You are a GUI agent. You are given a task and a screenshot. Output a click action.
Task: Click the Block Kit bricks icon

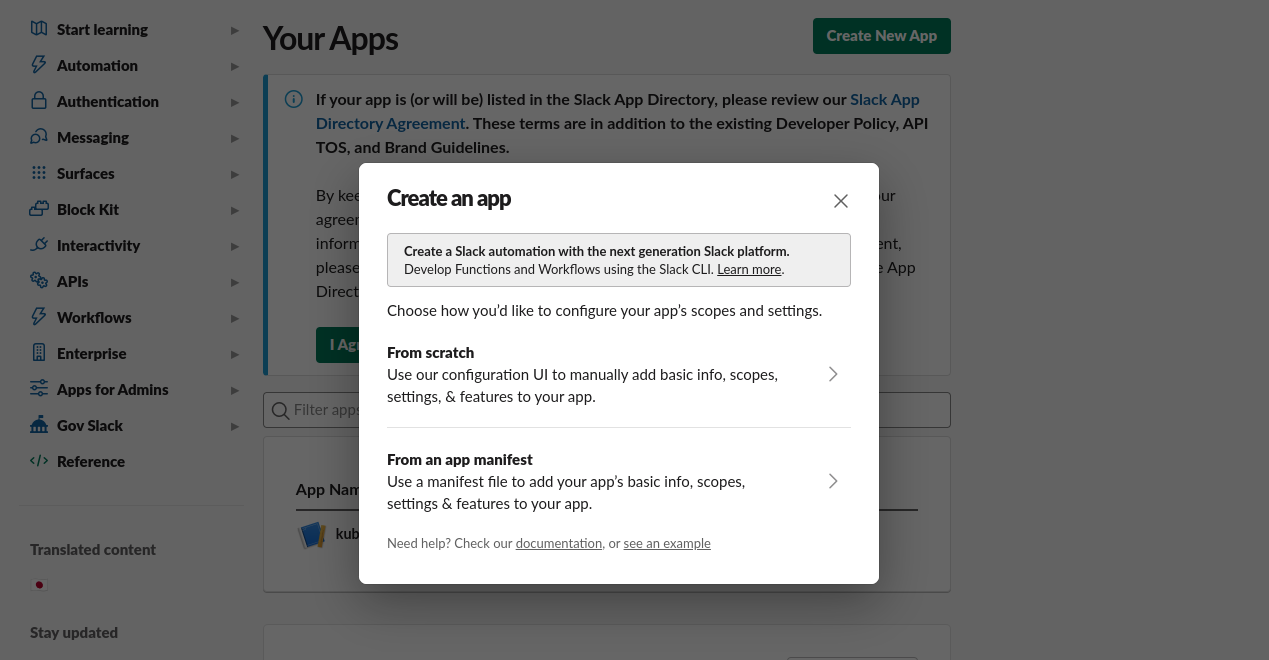[39, 209]
